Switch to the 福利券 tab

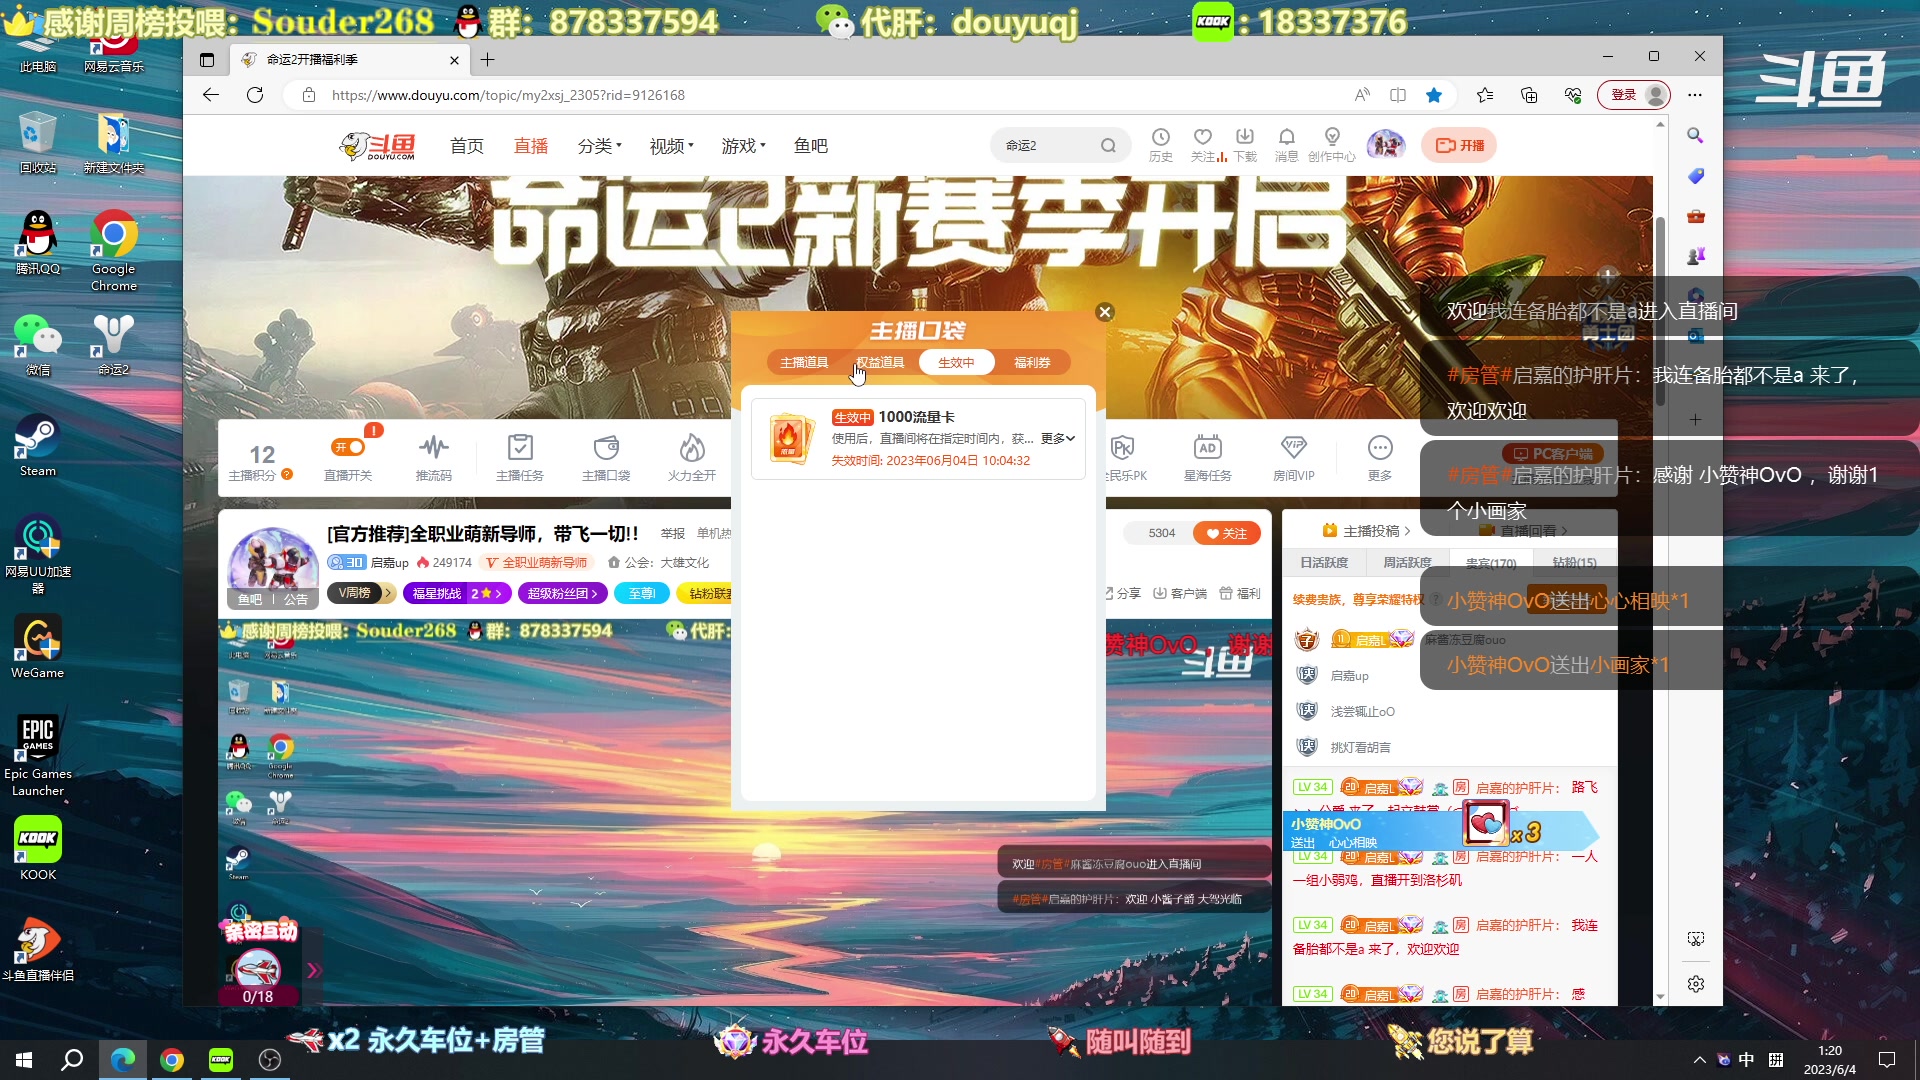[1032, 362]
